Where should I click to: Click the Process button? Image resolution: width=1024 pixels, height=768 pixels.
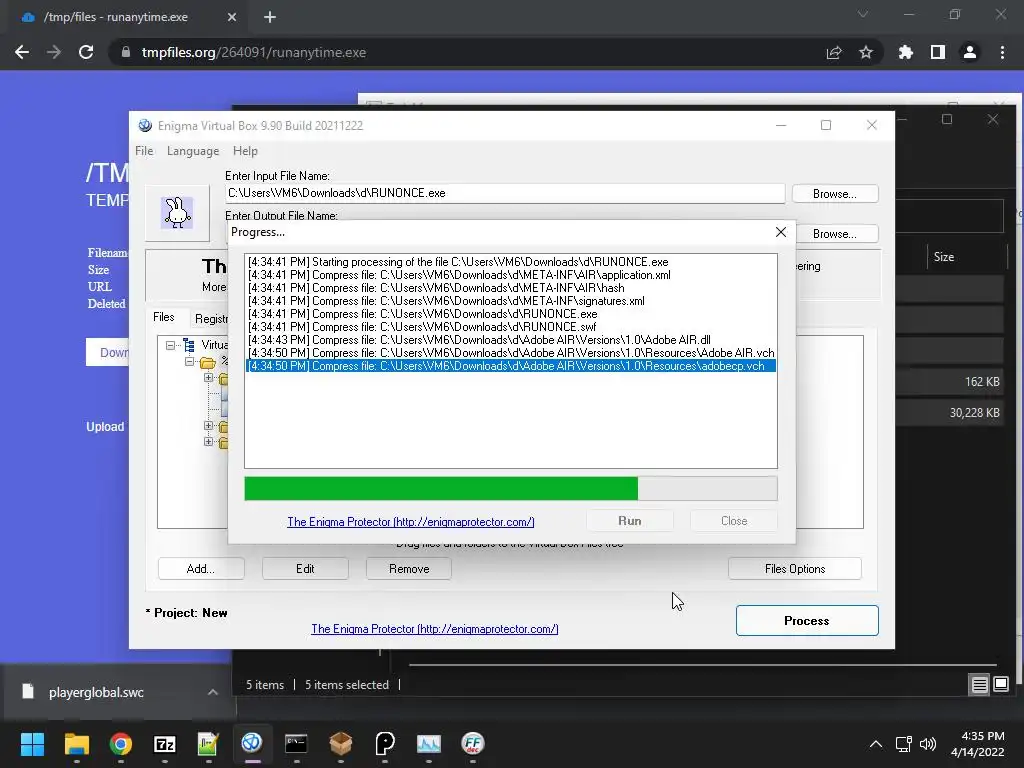[x=807, y=620]
